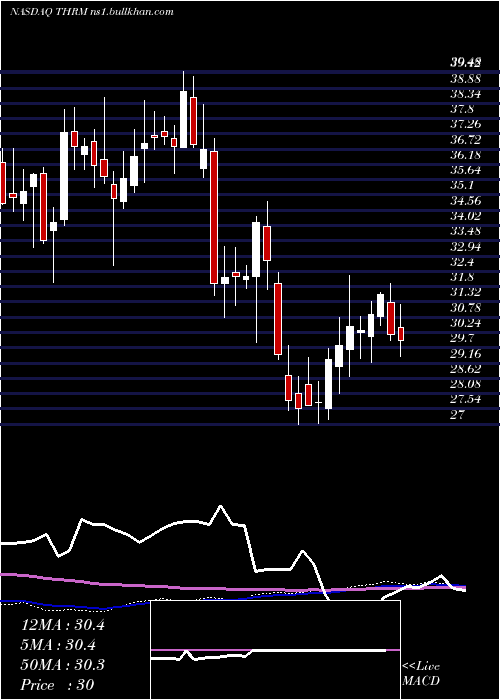Click the 37.26 price axis label

click(466, 125)
